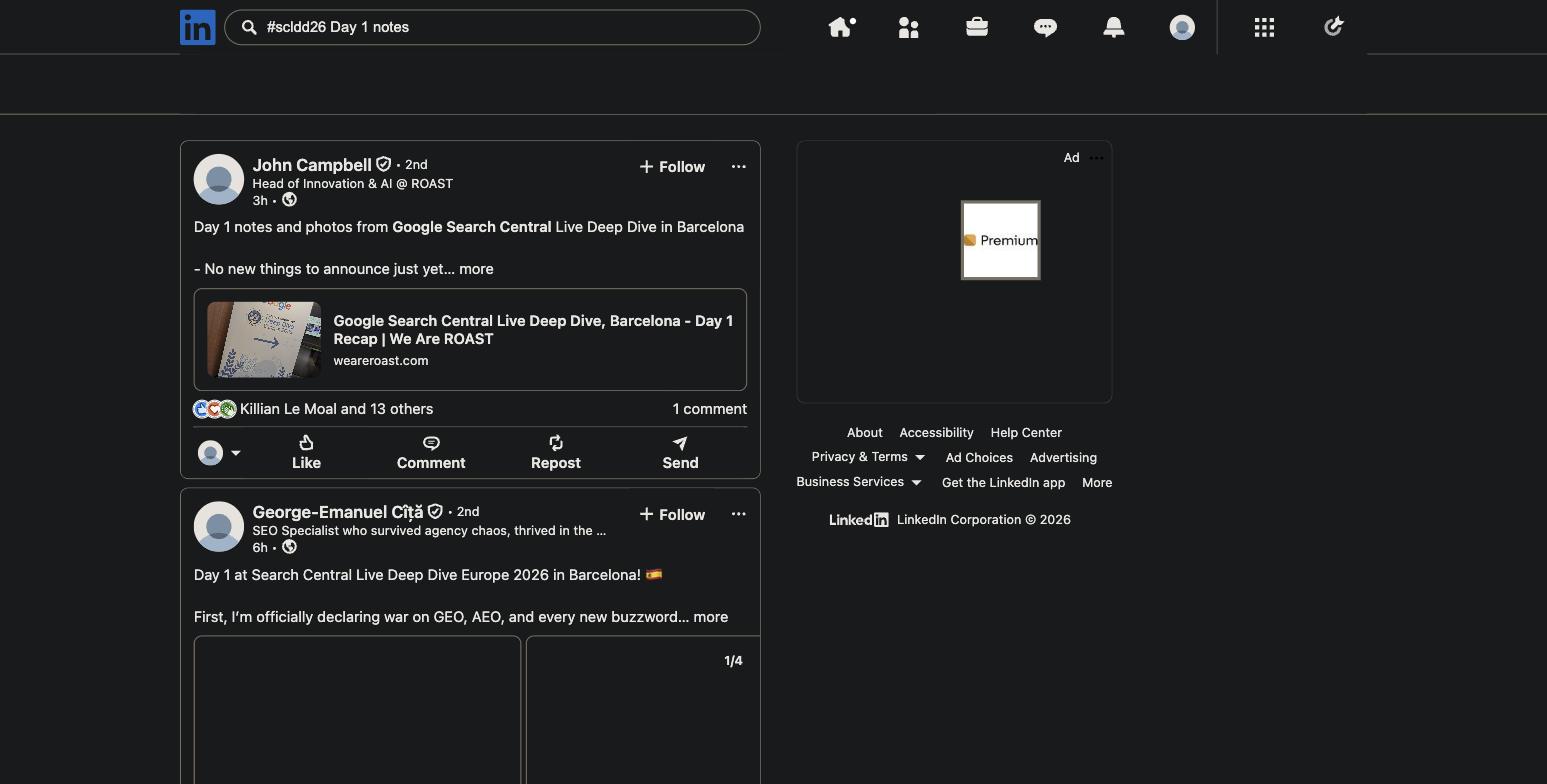Click the headline "Head of Innovation & AI @ ROAST"

pyautogui.click(x=352, y=184)
